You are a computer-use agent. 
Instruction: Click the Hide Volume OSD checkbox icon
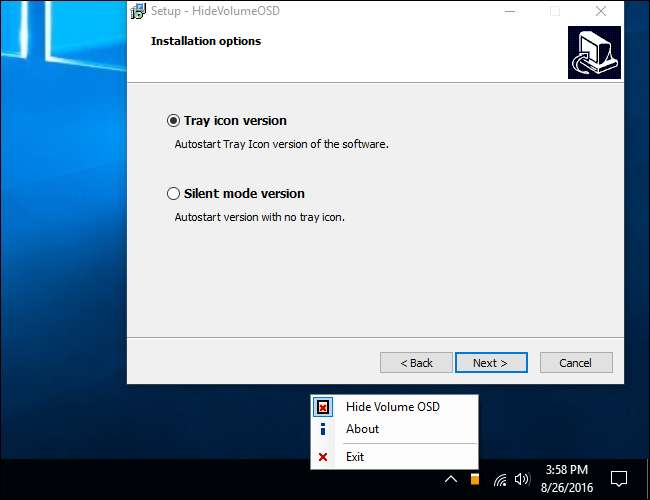323,407
